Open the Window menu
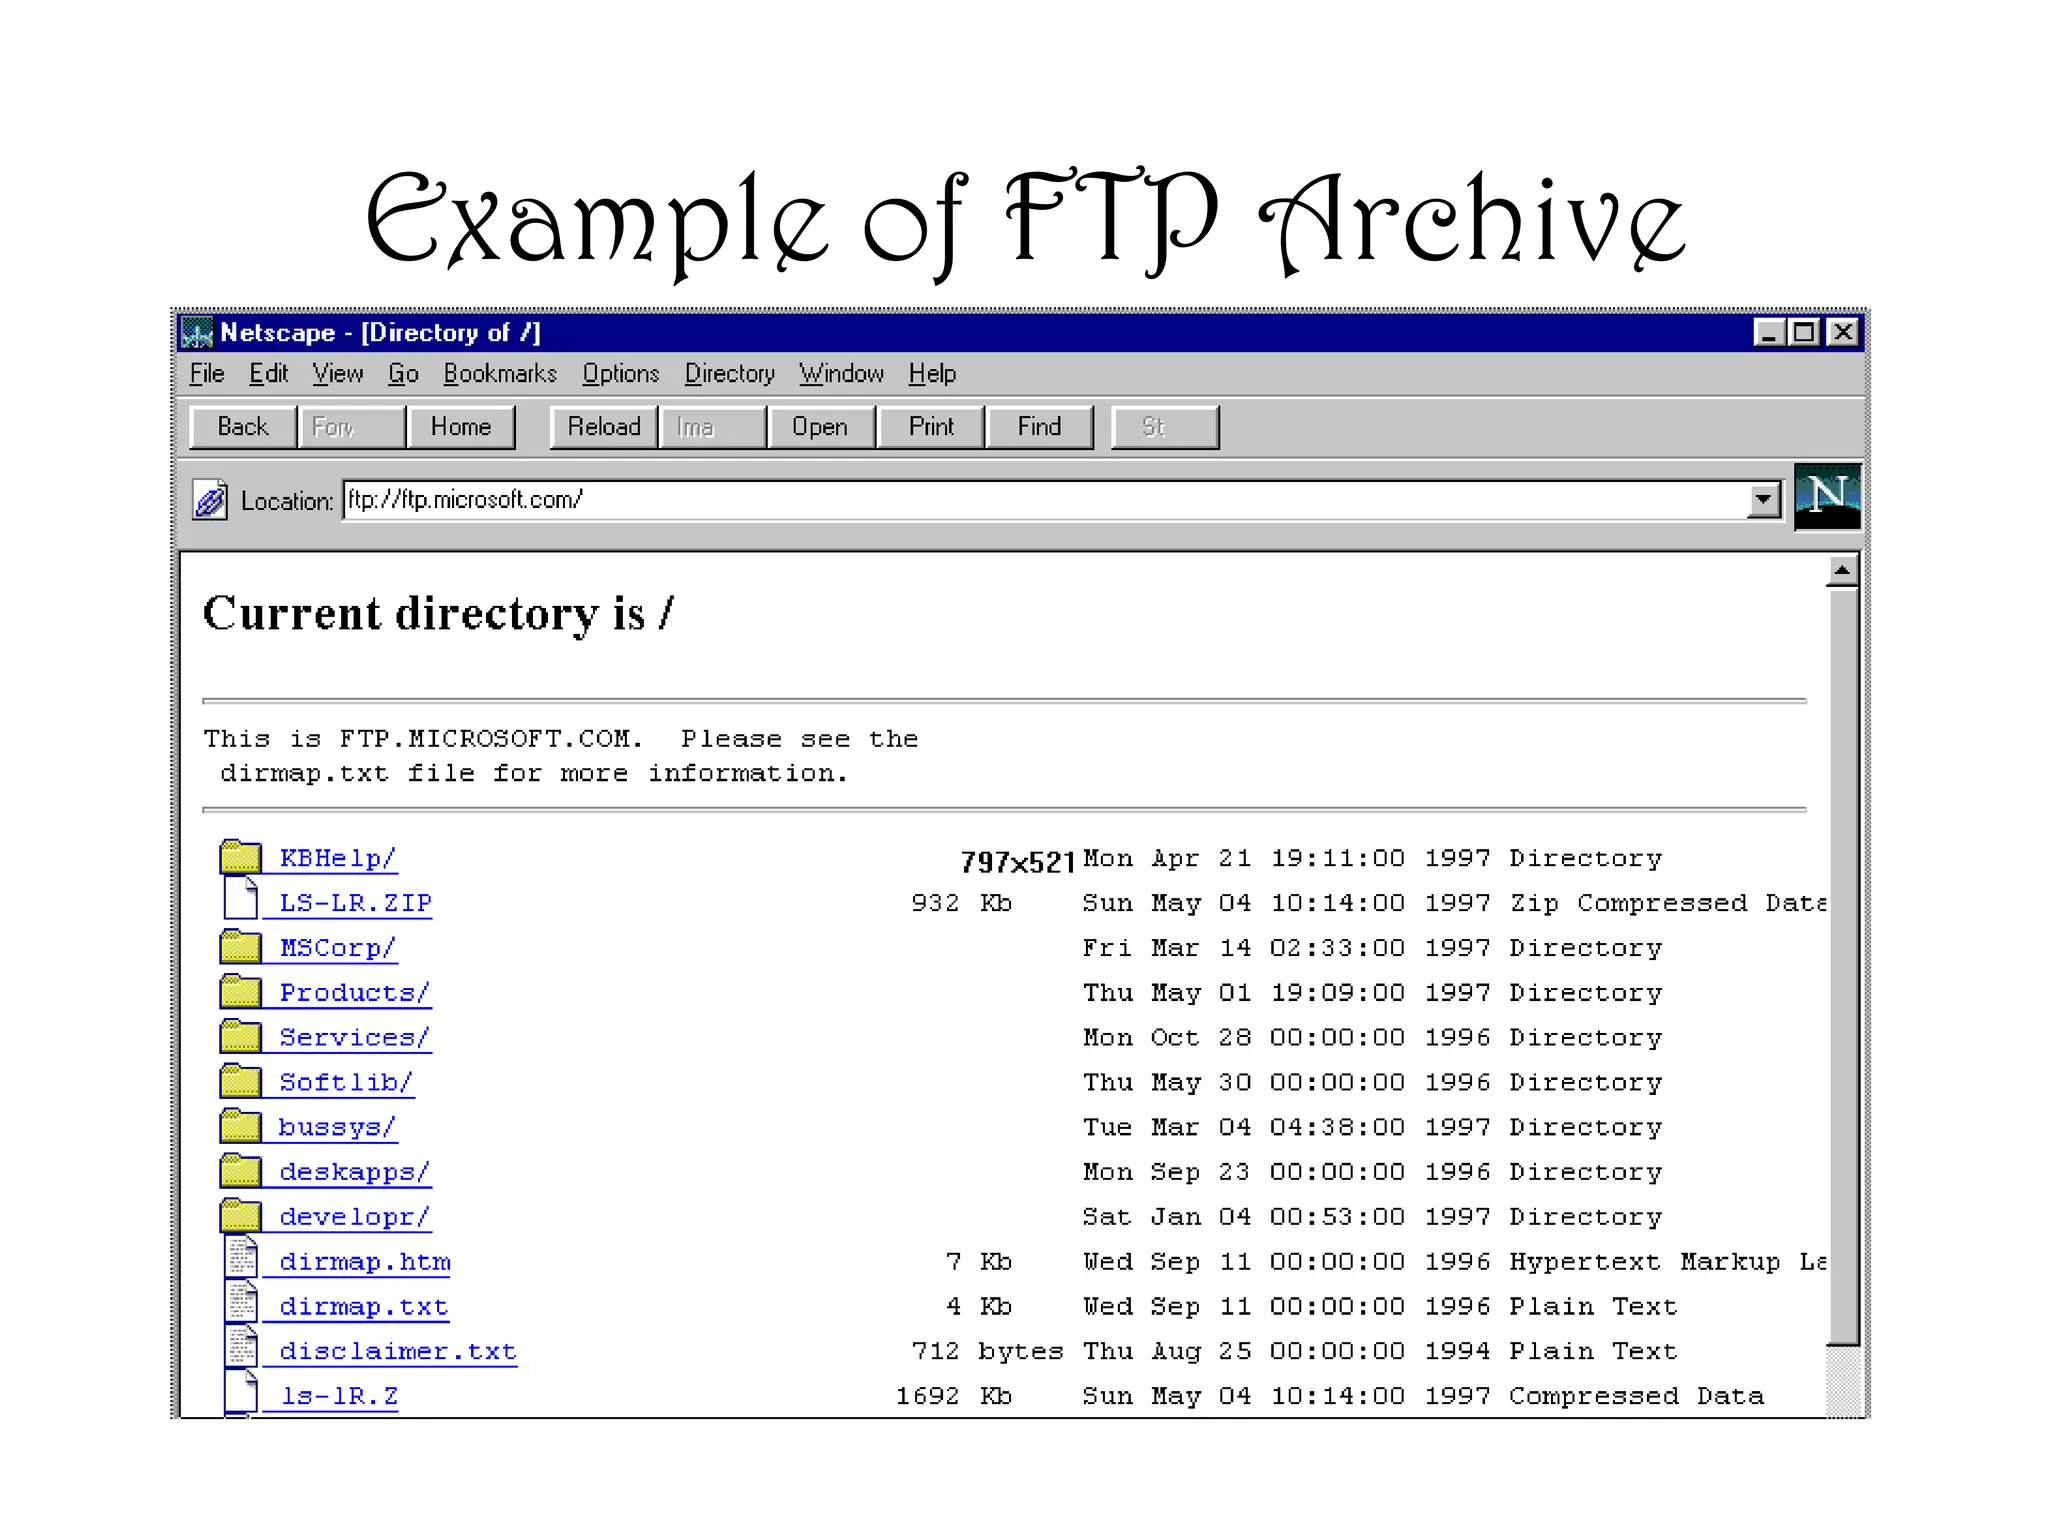2048x1536 pixels. [841, 373]
